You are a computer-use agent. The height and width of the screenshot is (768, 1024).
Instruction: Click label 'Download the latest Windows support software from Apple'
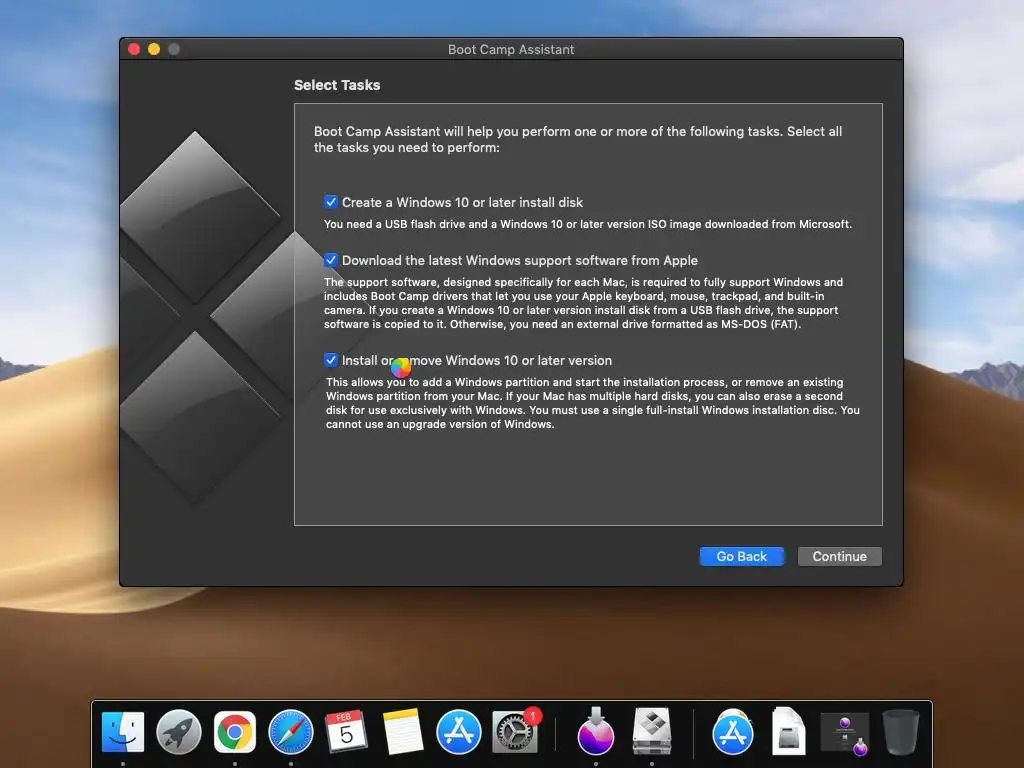coord(520,261)
